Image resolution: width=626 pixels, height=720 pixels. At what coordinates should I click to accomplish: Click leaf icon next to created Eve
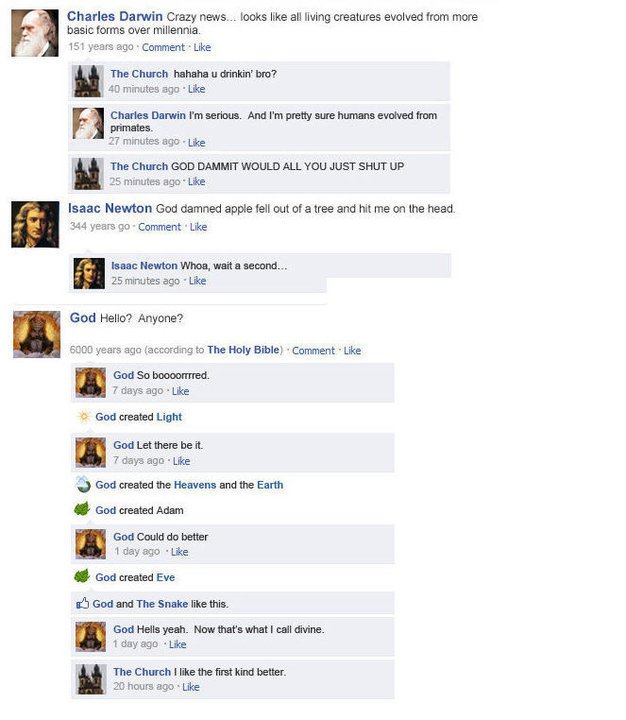82,576
